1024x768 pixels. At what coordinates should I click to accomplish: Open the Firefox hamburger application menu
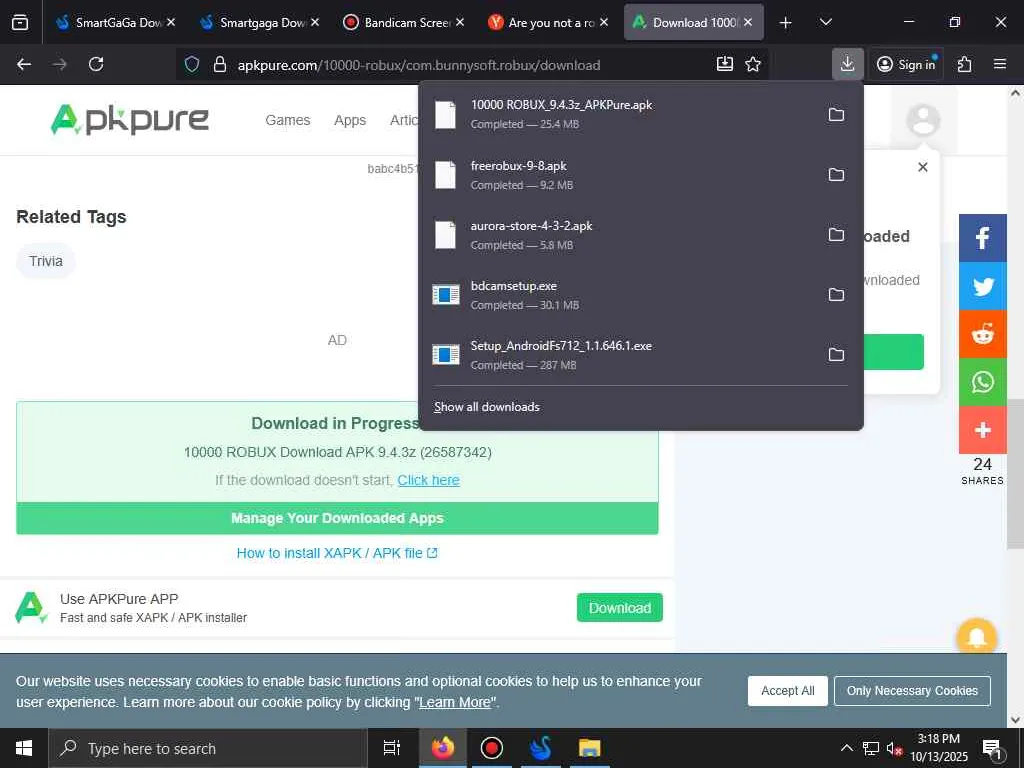[1000, 64]
